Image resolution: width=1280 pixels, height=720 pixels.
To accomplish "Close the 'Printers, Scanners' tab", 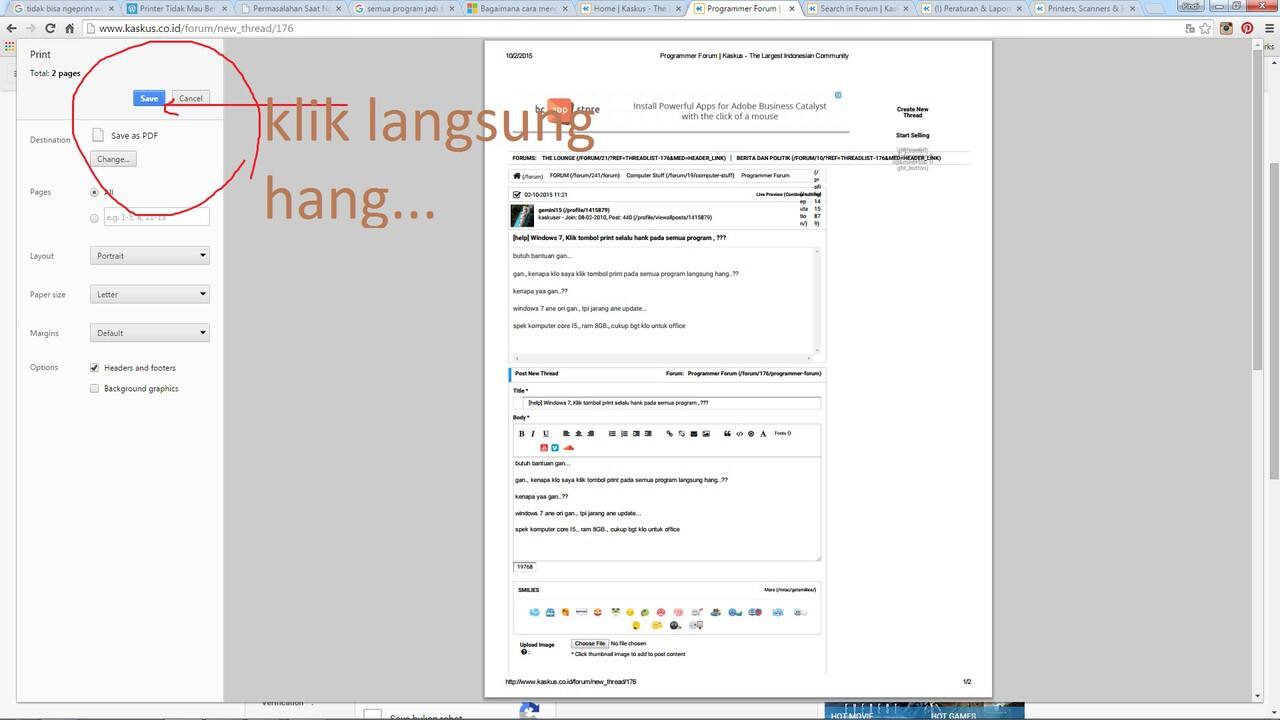I will (x=1131, y=8).
